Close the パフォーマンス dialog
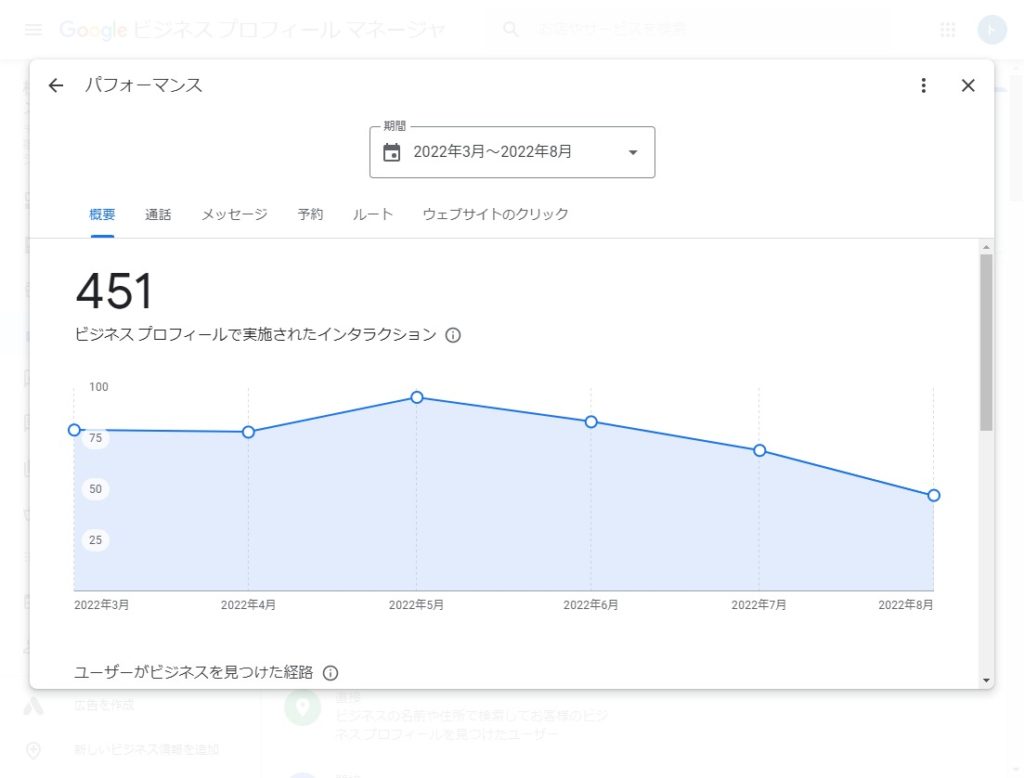This screenshot has width=1024, height=778. [x=968, y=86]
